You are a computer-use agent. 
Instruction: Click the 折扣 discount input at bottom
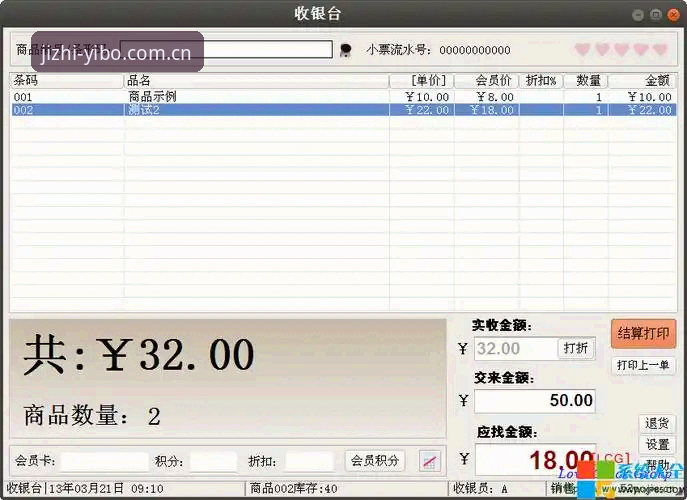[309, 461]
